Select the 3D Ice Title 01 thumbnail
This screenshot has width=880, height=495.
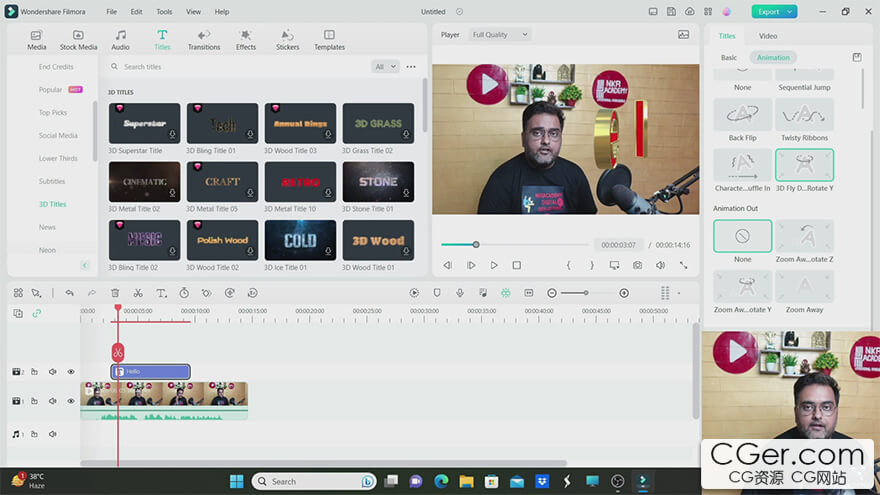pyautogui.click(x=300, y=240)
